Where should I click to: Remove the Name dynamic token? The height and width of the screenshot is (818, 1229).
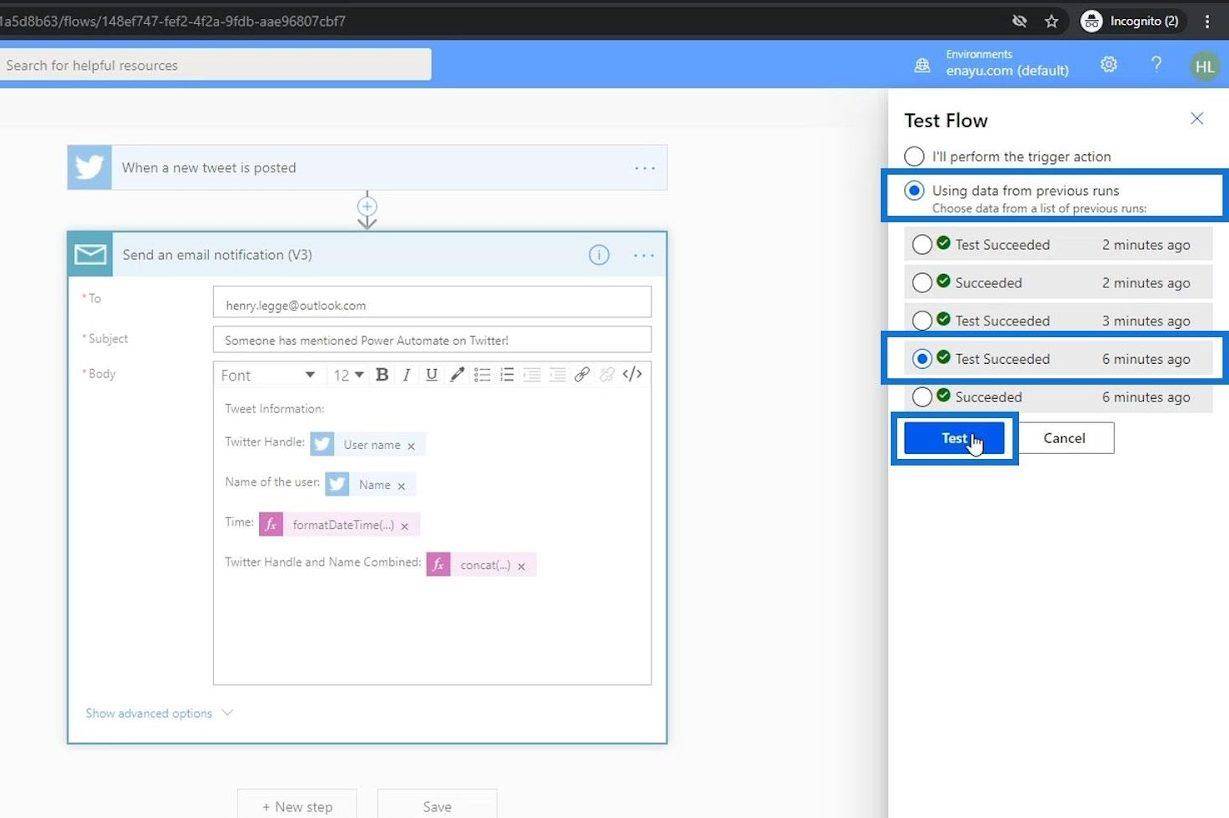401,486
